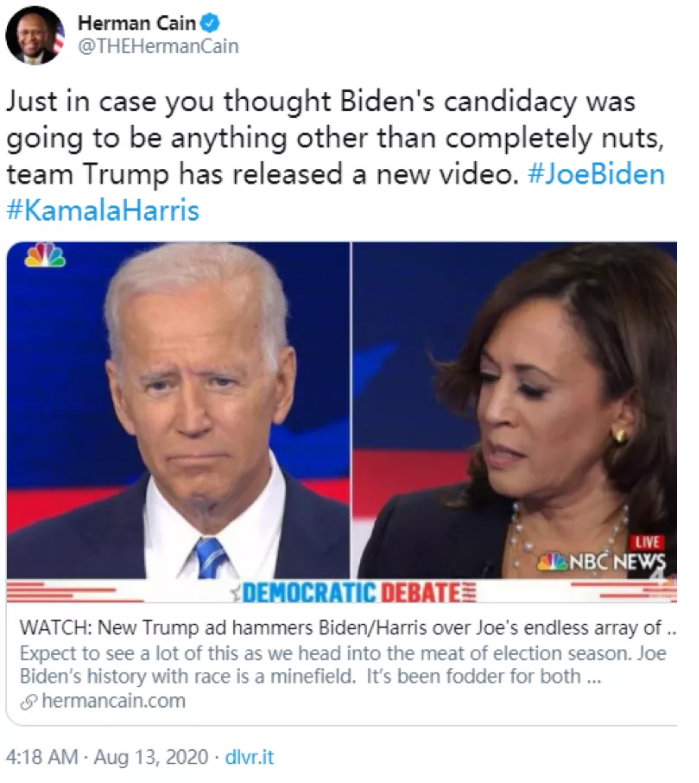Click the right half of the debate image
Screen dimensions: 699x783
coord(514,410)
